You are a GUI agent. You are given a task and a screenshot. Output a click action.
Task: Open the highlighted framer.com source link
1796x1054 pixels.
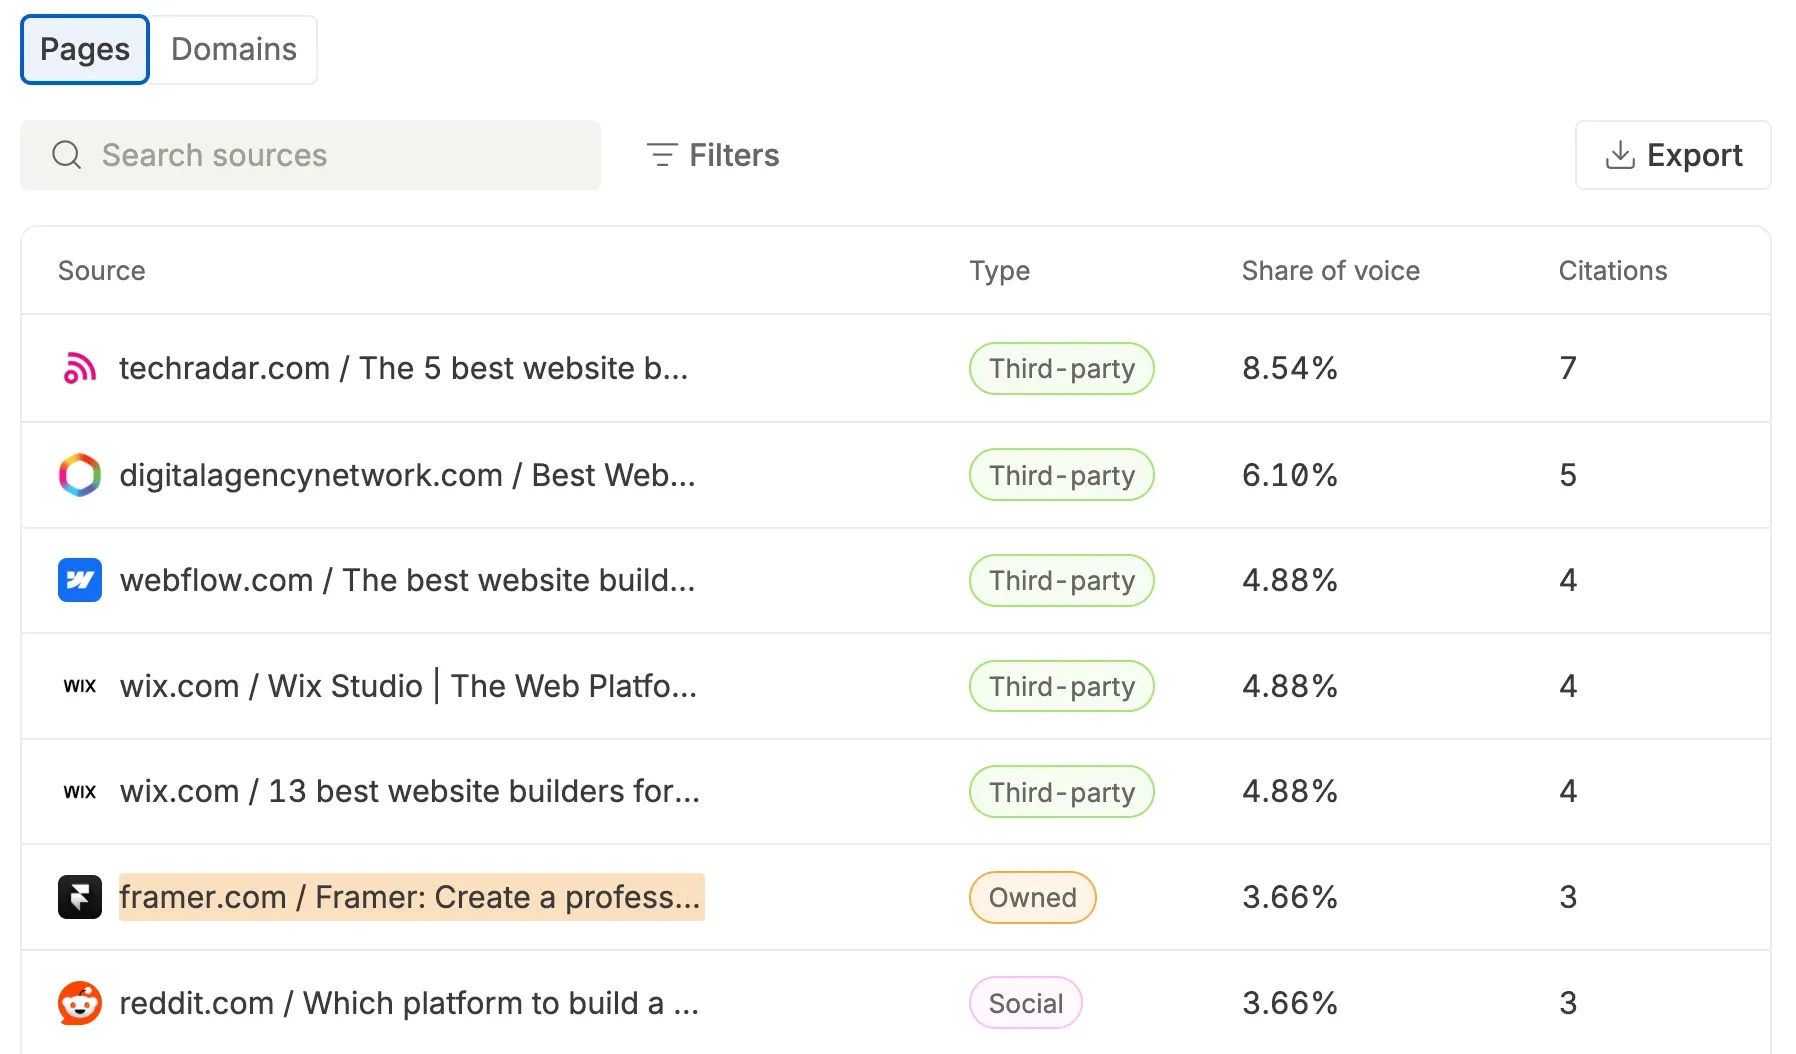(x=411, y=897)
